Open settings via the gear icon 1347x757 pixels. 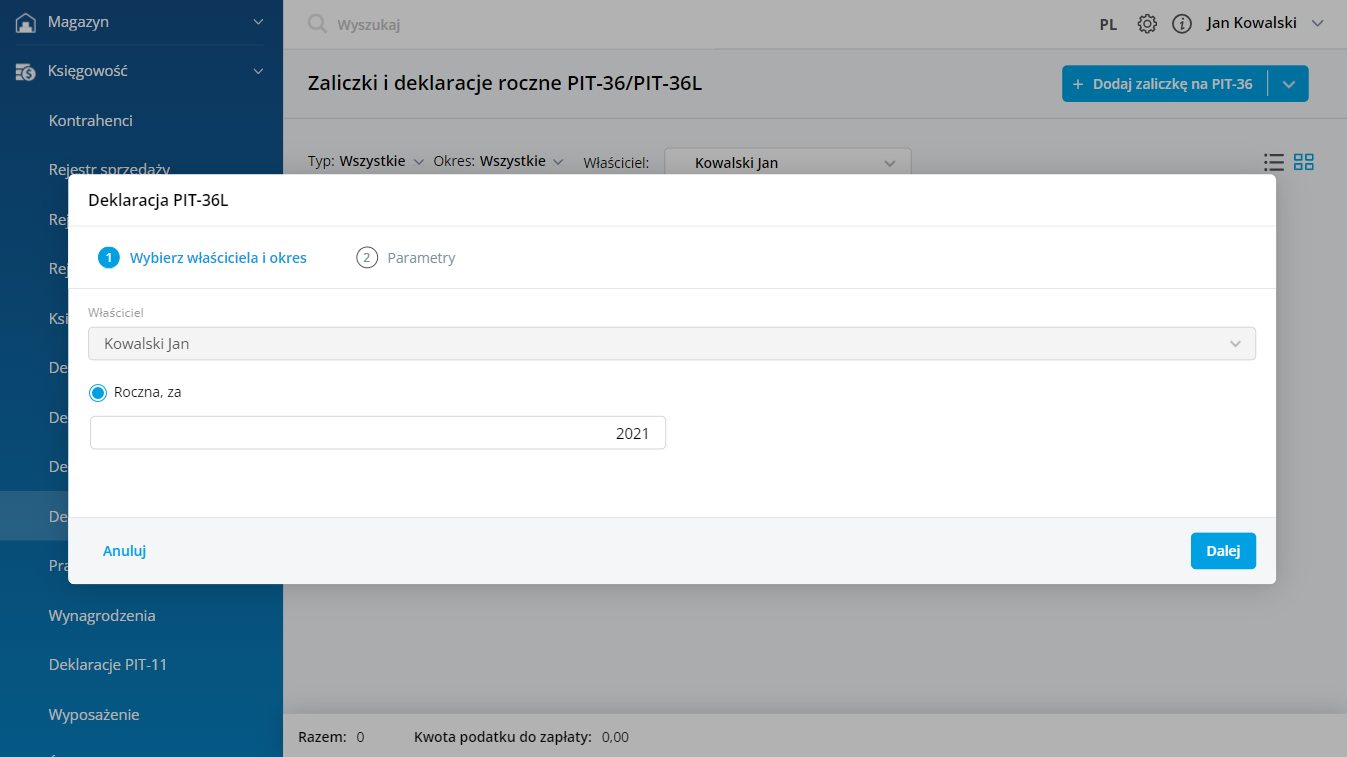point(1147,24)
